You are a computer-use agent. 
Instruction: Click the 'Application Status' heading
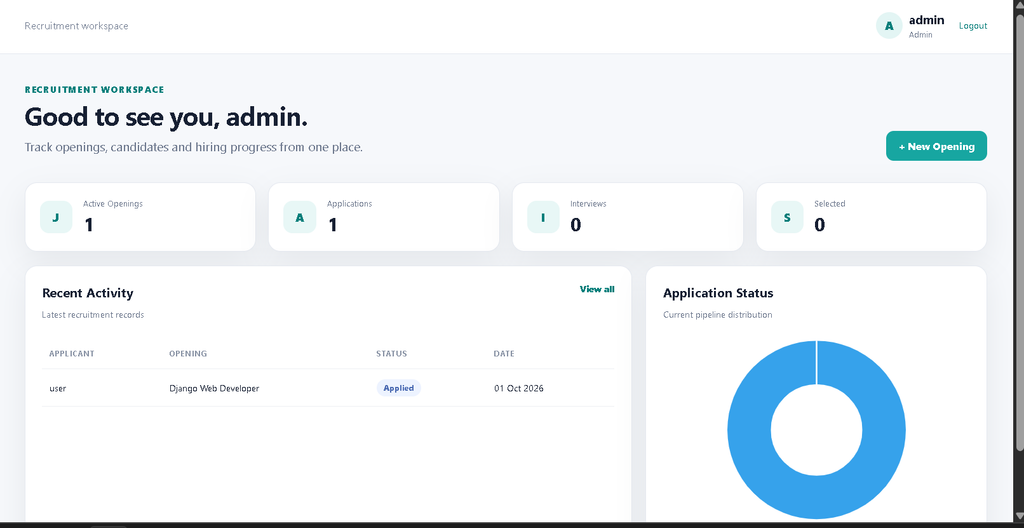pyautogui.click(x=718, y=293)
